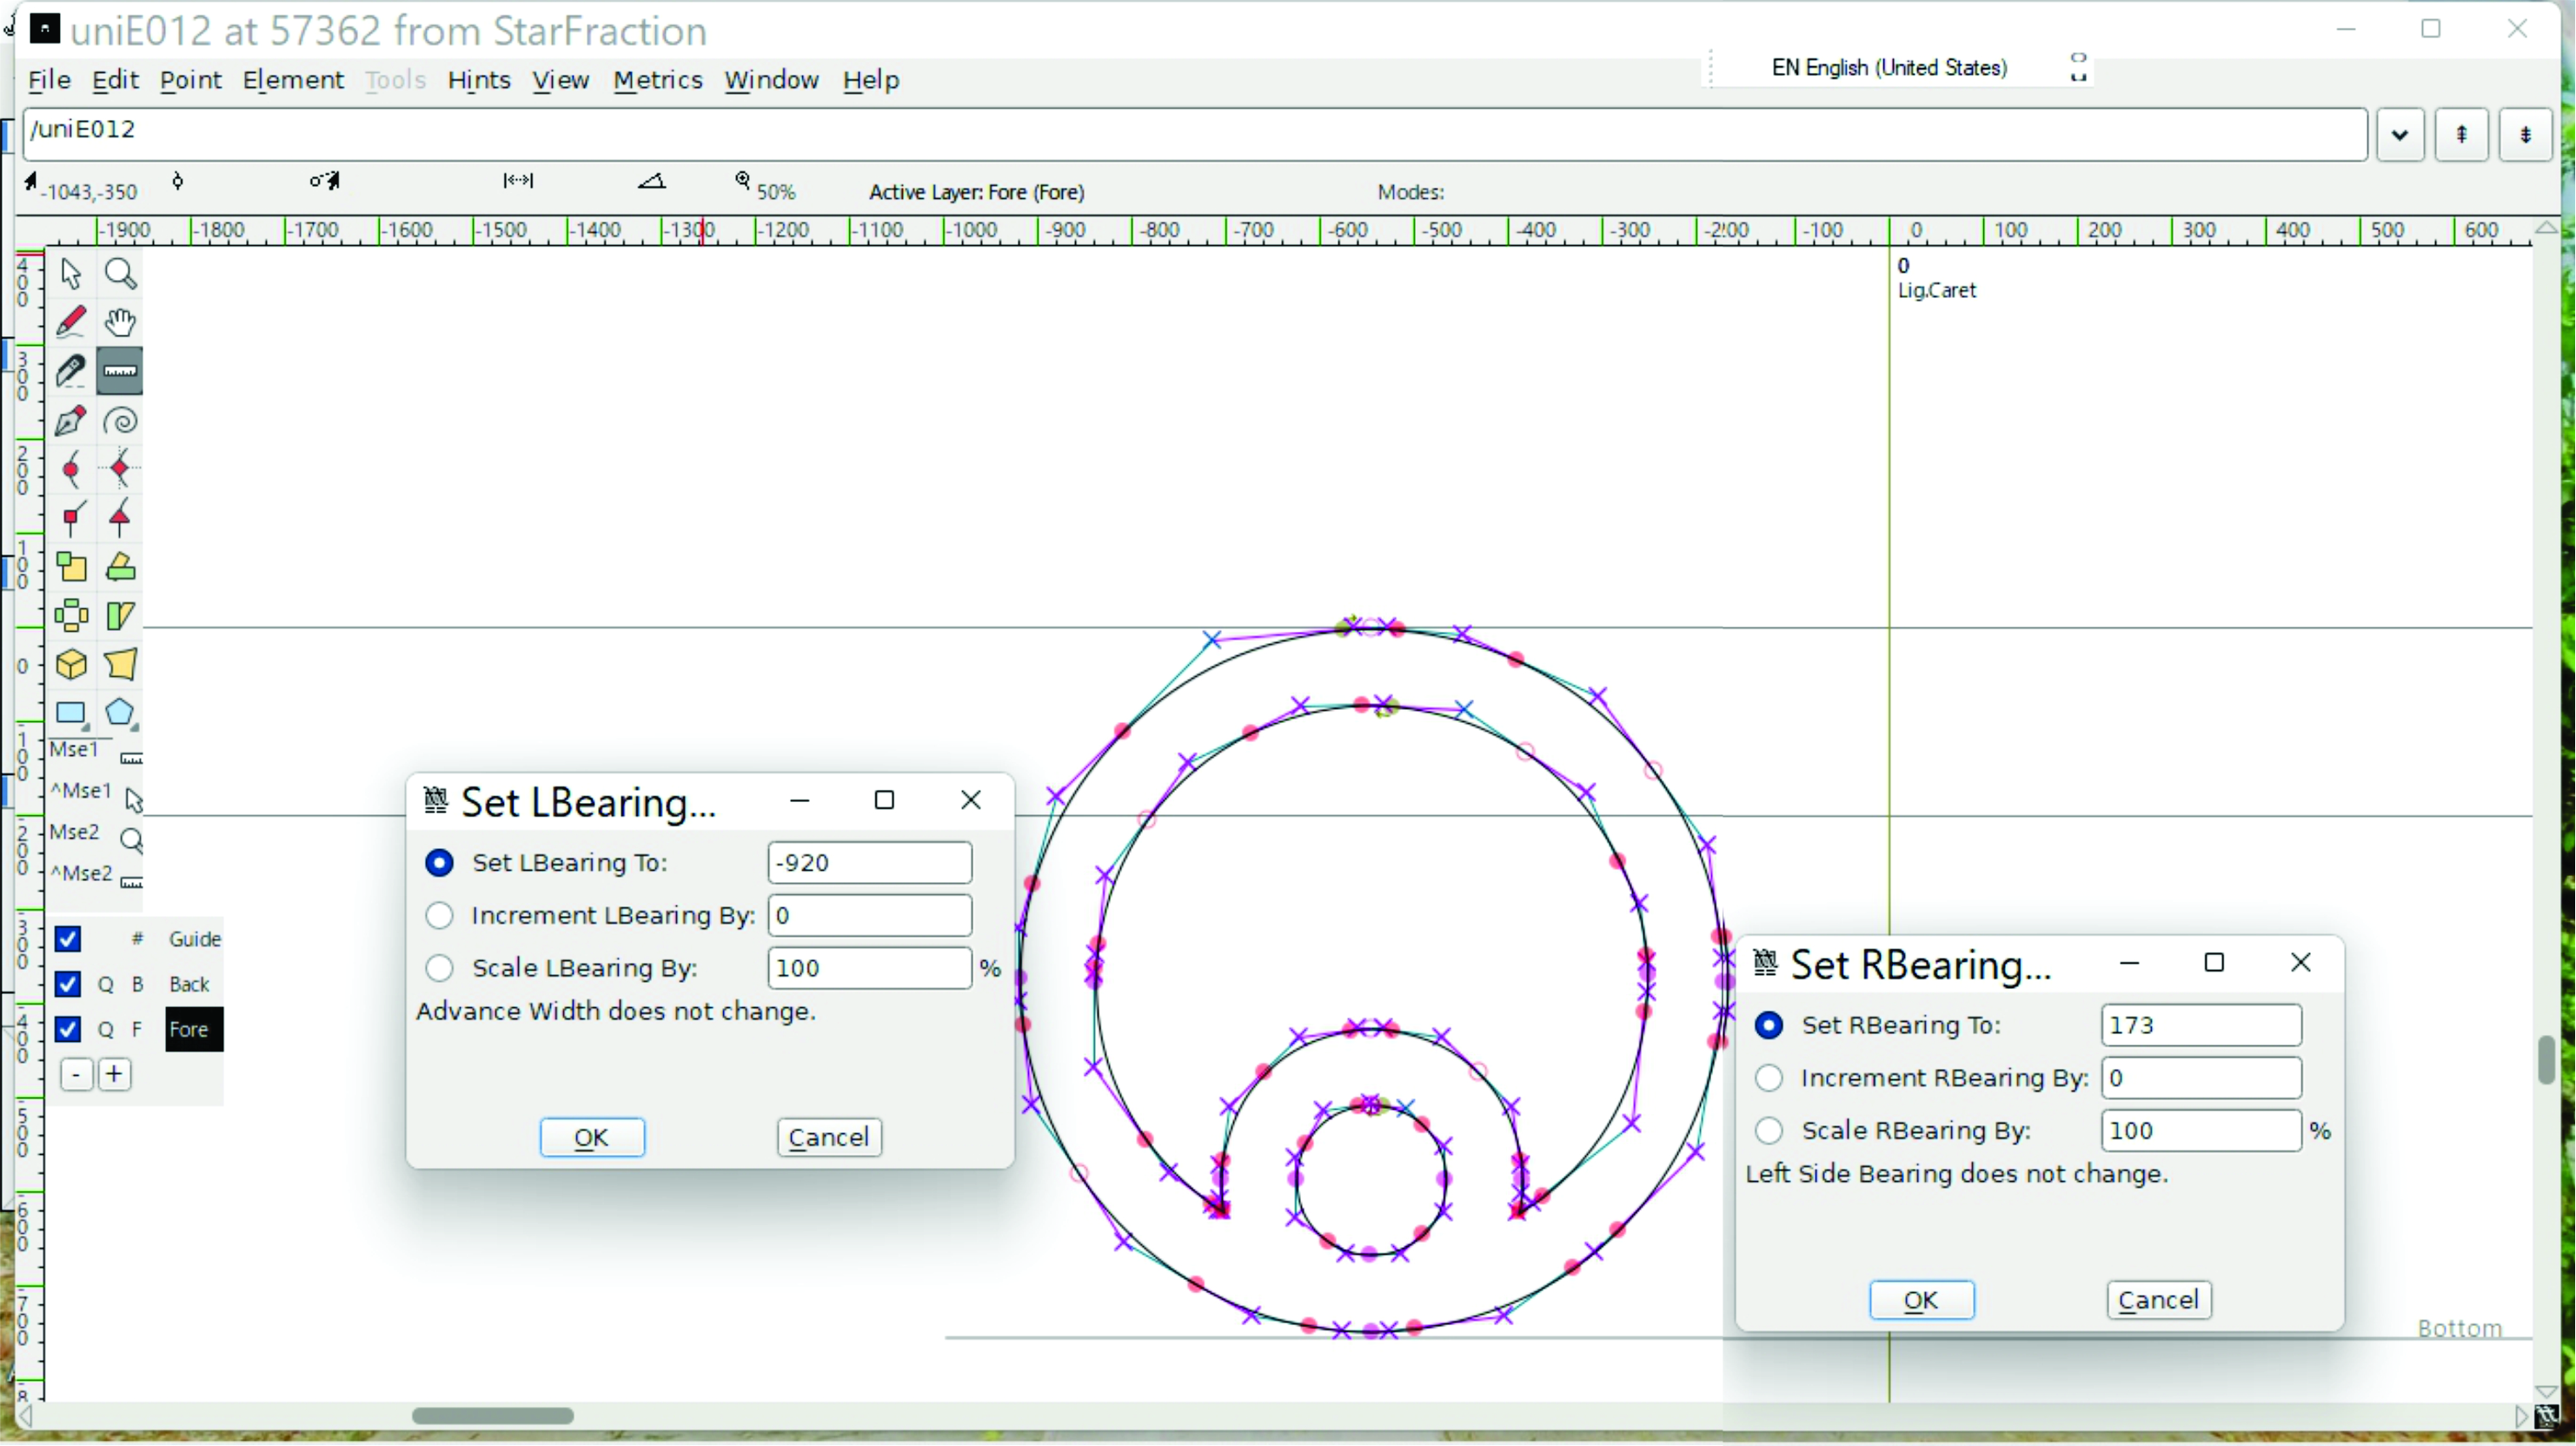Uncheck the Guide layer visibility checkbox

(x=68, y=939)
